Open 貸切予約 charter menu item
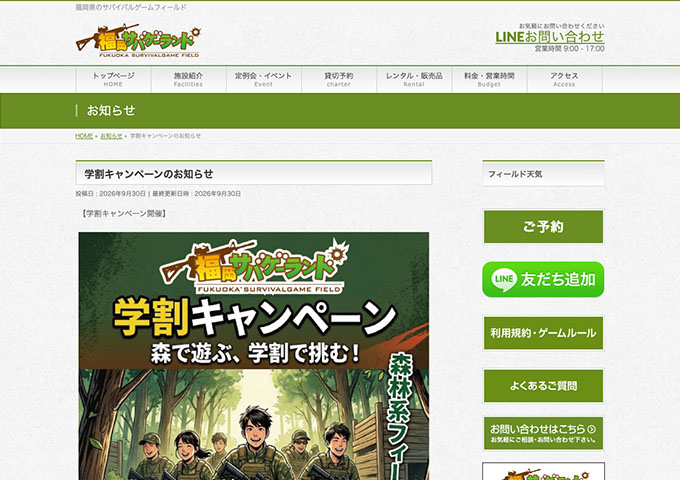Image resolution: width=680 pixels, height=480 pixels. coord(339,79)
